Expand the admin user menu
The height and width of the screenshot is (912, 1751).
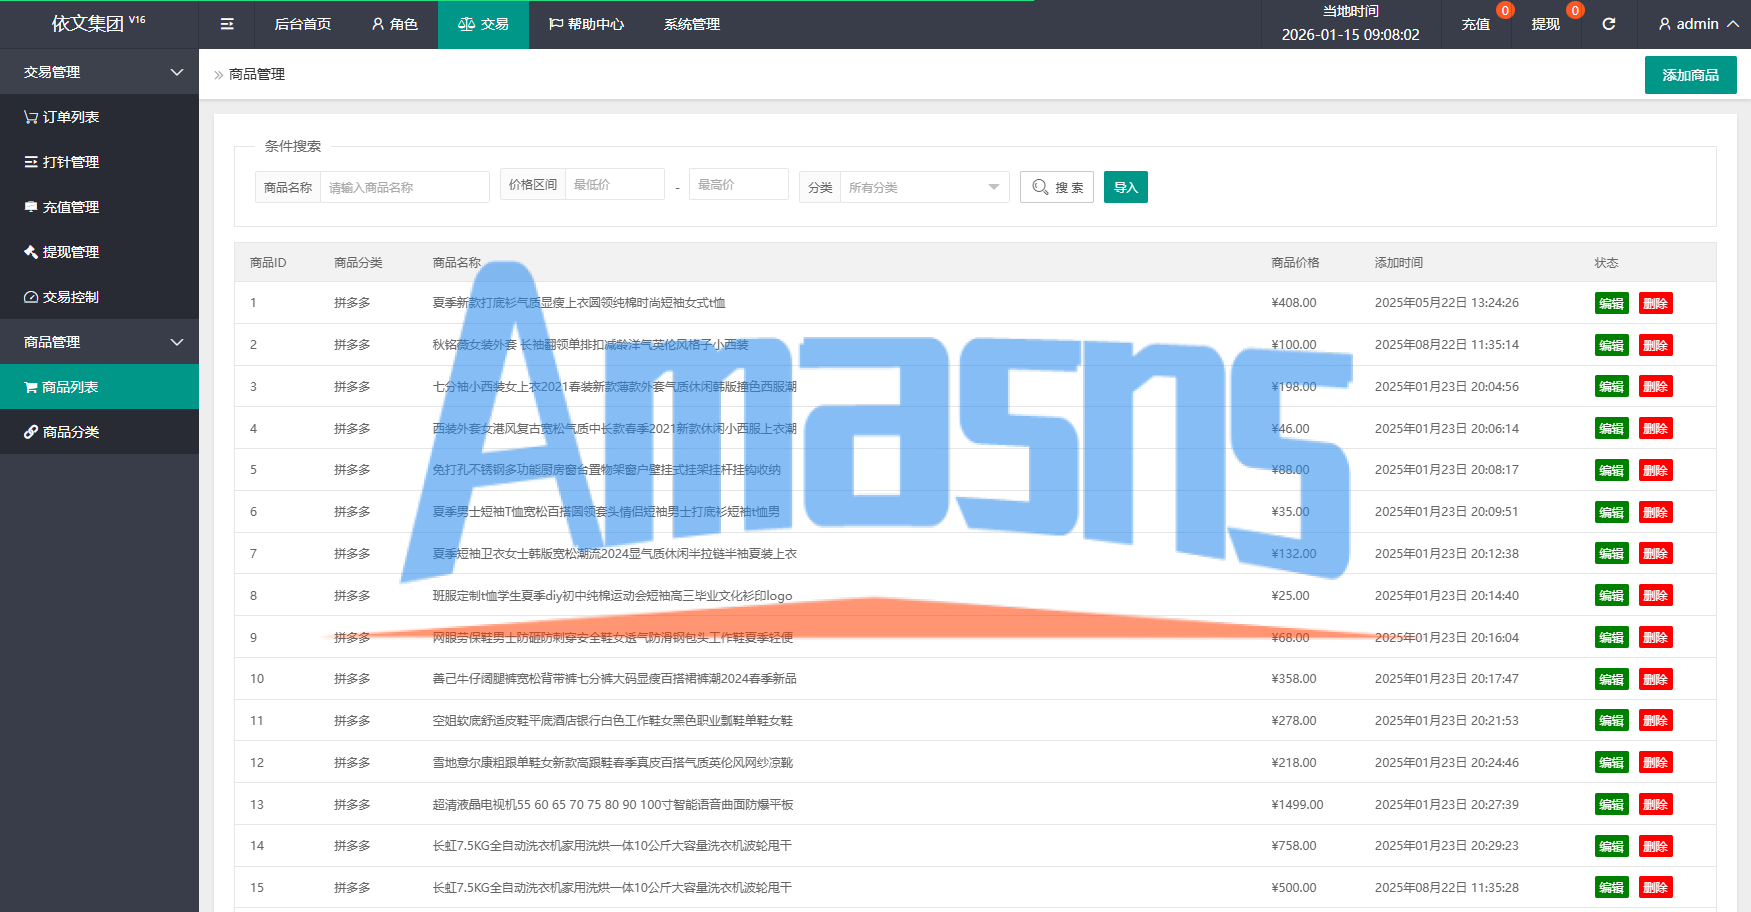coord(1698,24)
